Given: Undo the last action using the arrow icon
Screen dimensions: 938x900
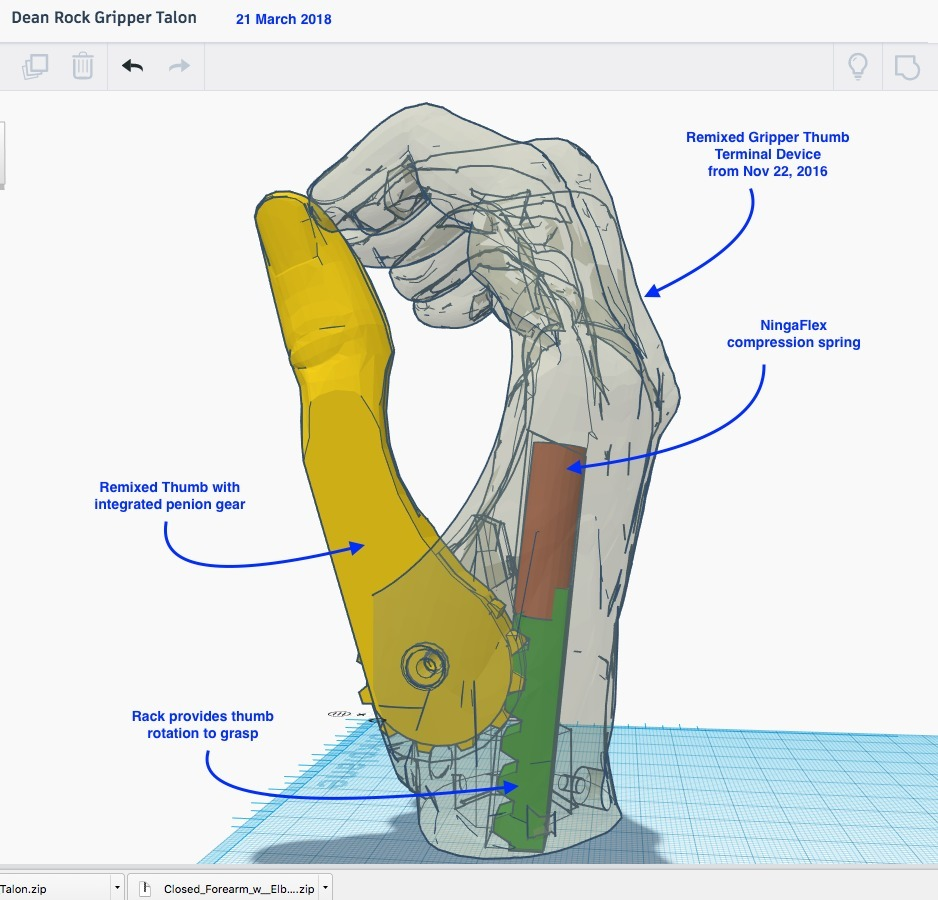Looking at the screenshot, I should (131, 65).
